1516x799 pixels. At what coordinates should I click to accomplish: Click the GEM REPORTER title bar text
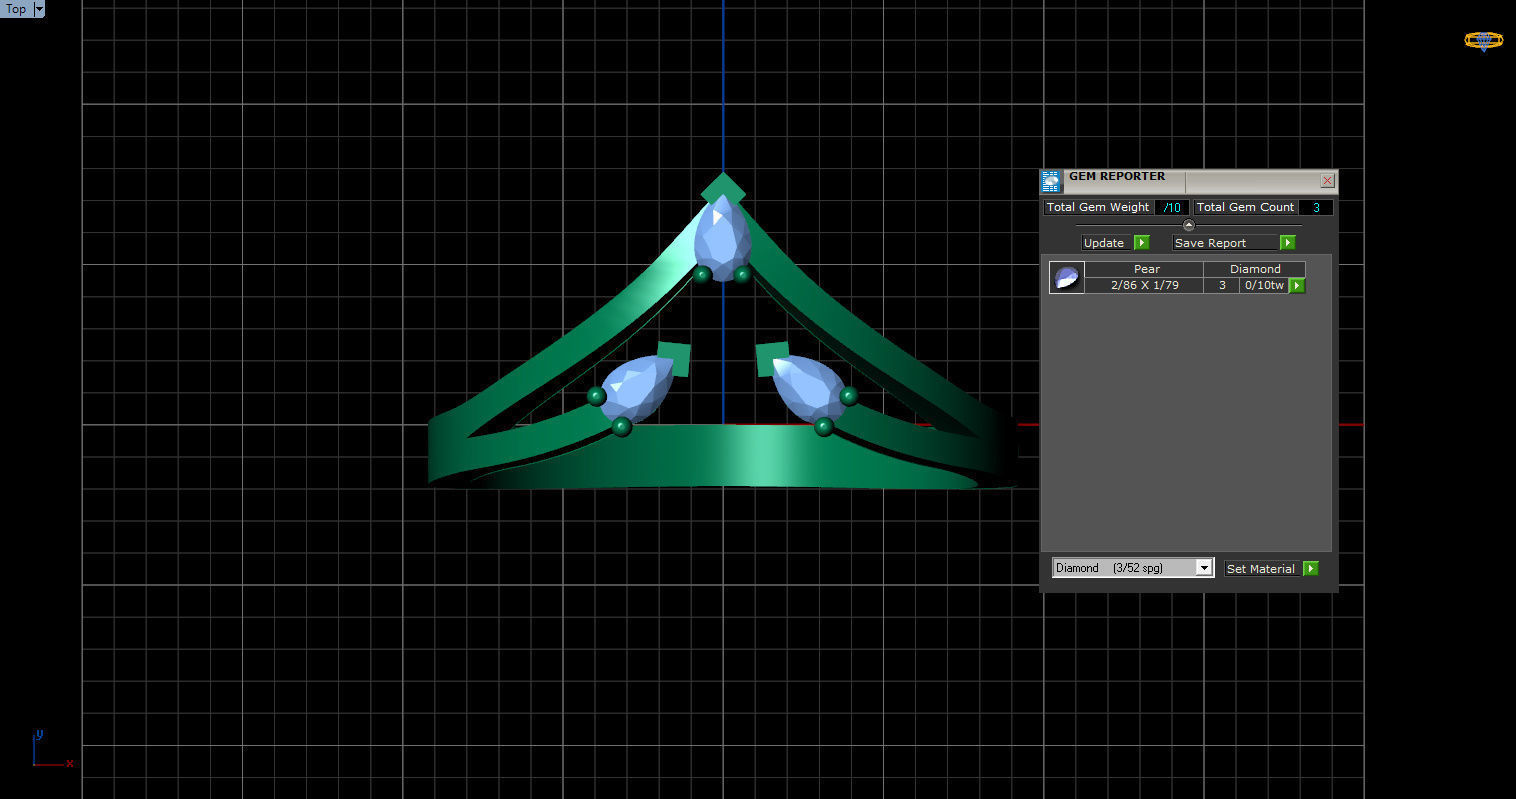[1117, 176]
